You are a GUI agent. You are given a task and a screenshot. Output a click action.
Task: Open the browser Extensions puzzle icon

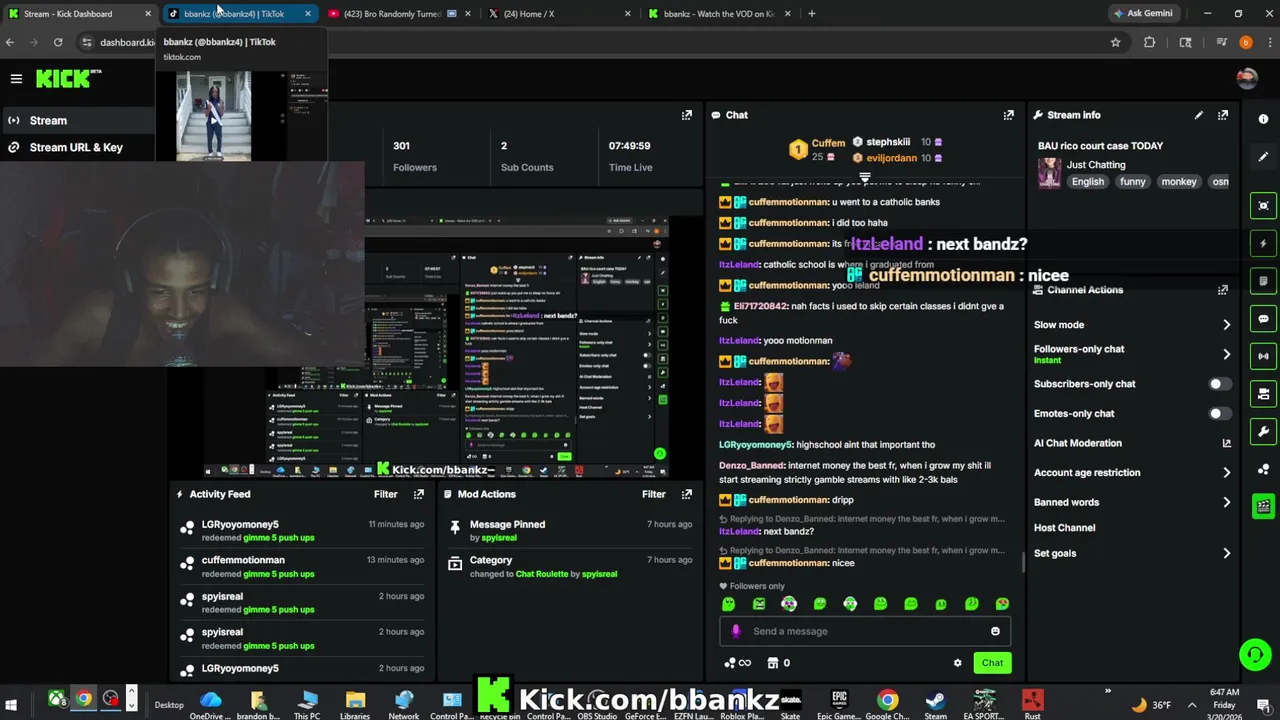[x=1149, y=42]
